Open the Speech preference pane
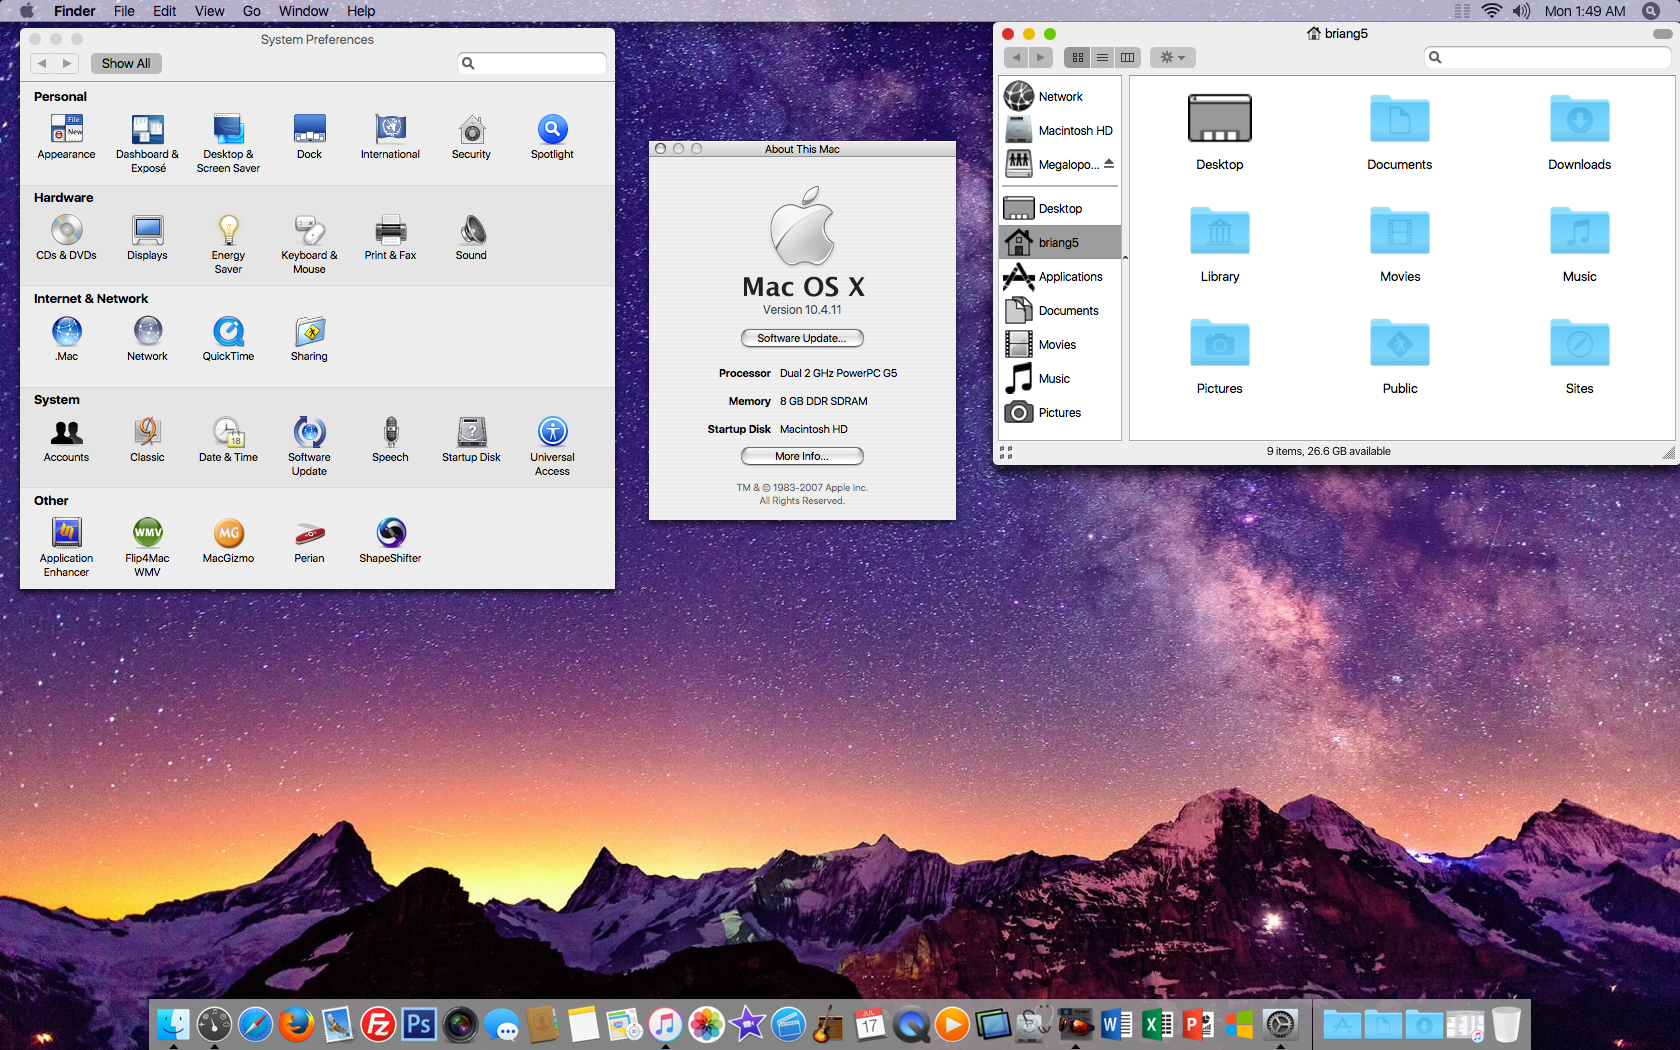 point(390,440)
